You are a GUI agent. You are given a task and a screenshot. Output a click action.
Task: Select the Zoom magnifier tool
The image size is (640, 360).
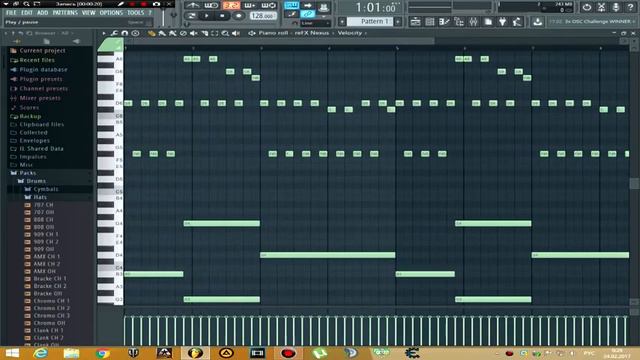[225, 33]
